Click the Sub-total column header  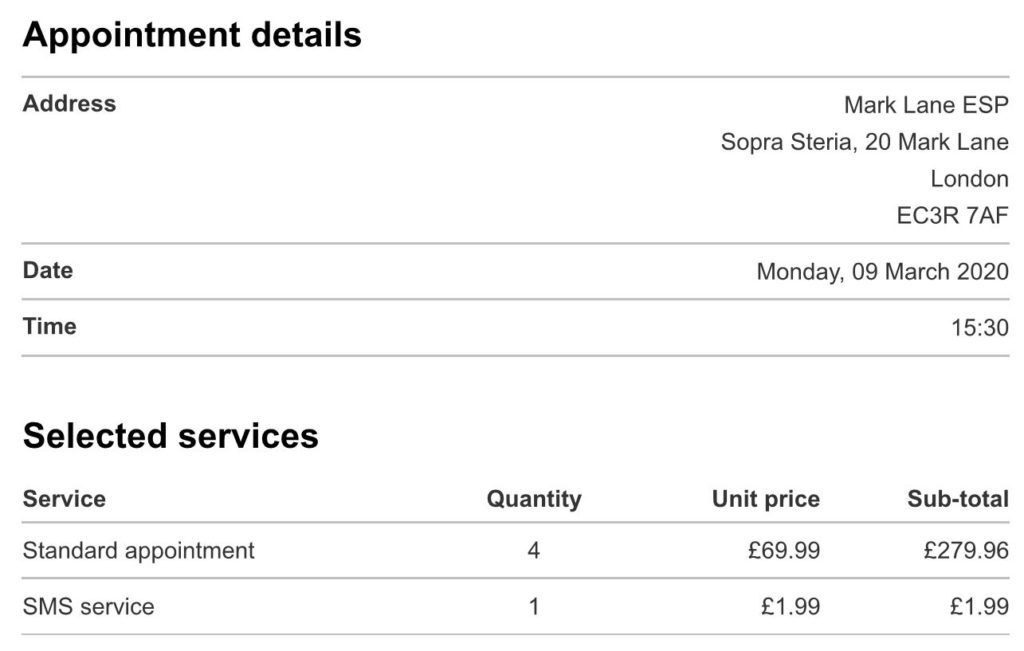(x=958, y=499)
